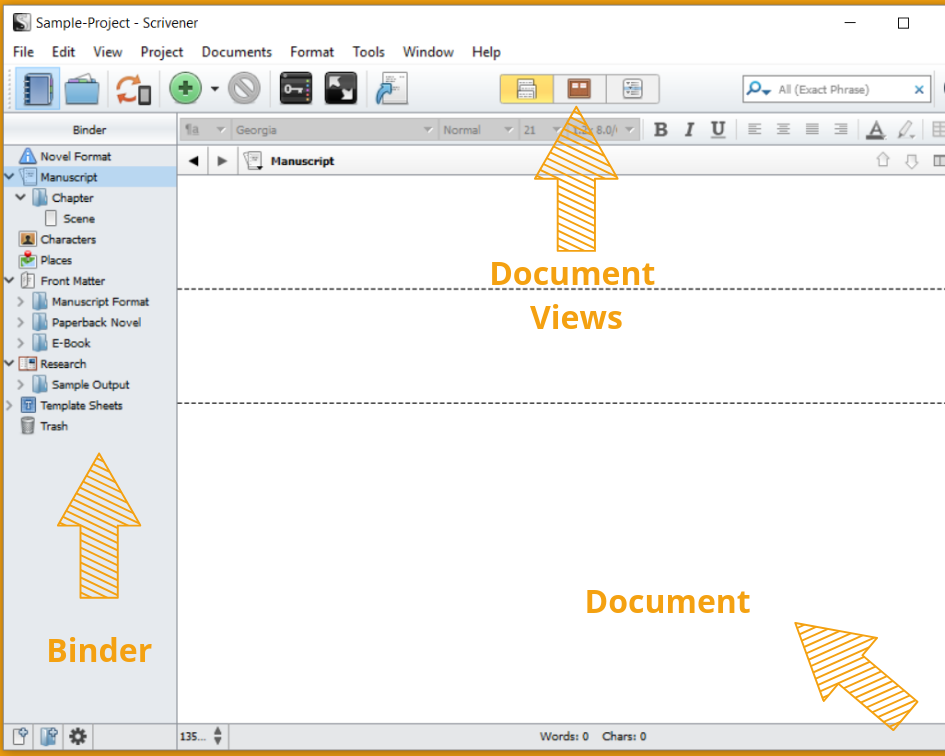Collapse the Chapter folder

pyautogui.click(x=20, y=197)
